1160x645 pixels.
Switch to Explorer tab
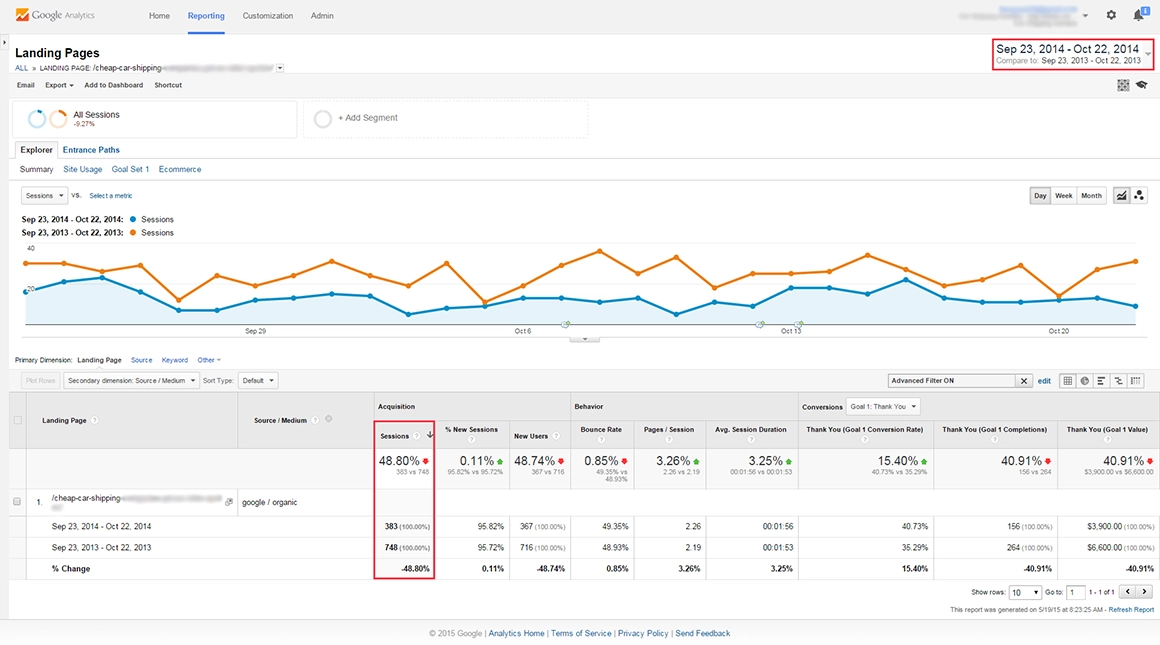point(36,149)
